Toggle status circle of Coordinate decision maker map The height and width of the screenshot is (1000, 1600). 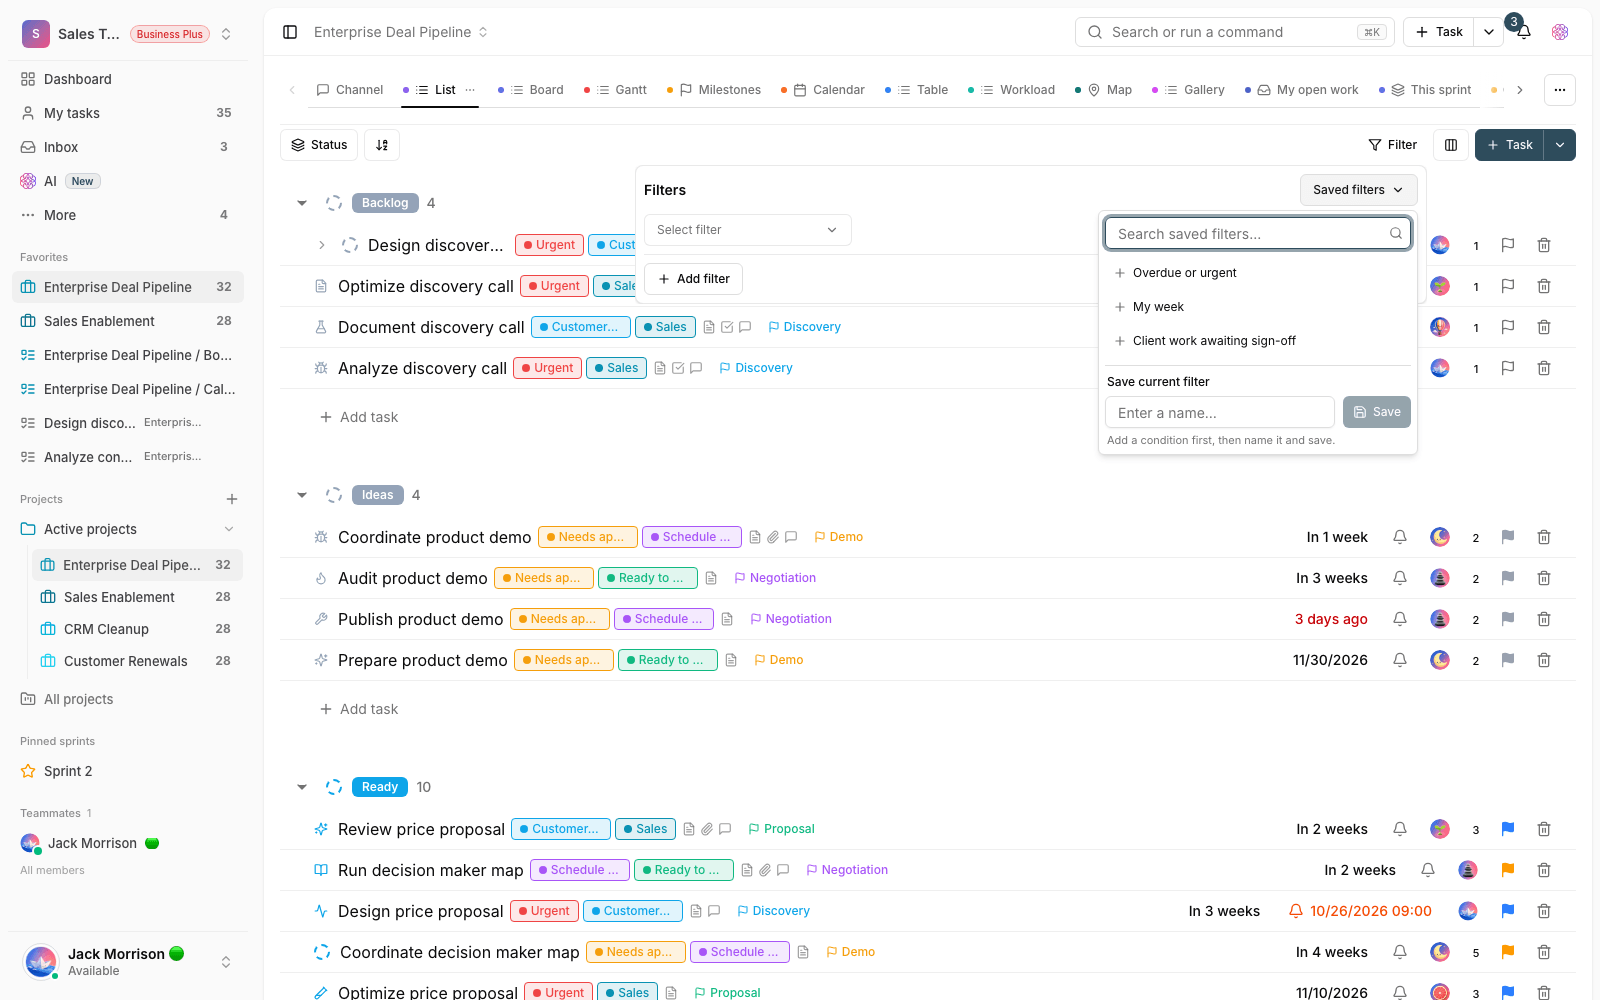(322, 952)
